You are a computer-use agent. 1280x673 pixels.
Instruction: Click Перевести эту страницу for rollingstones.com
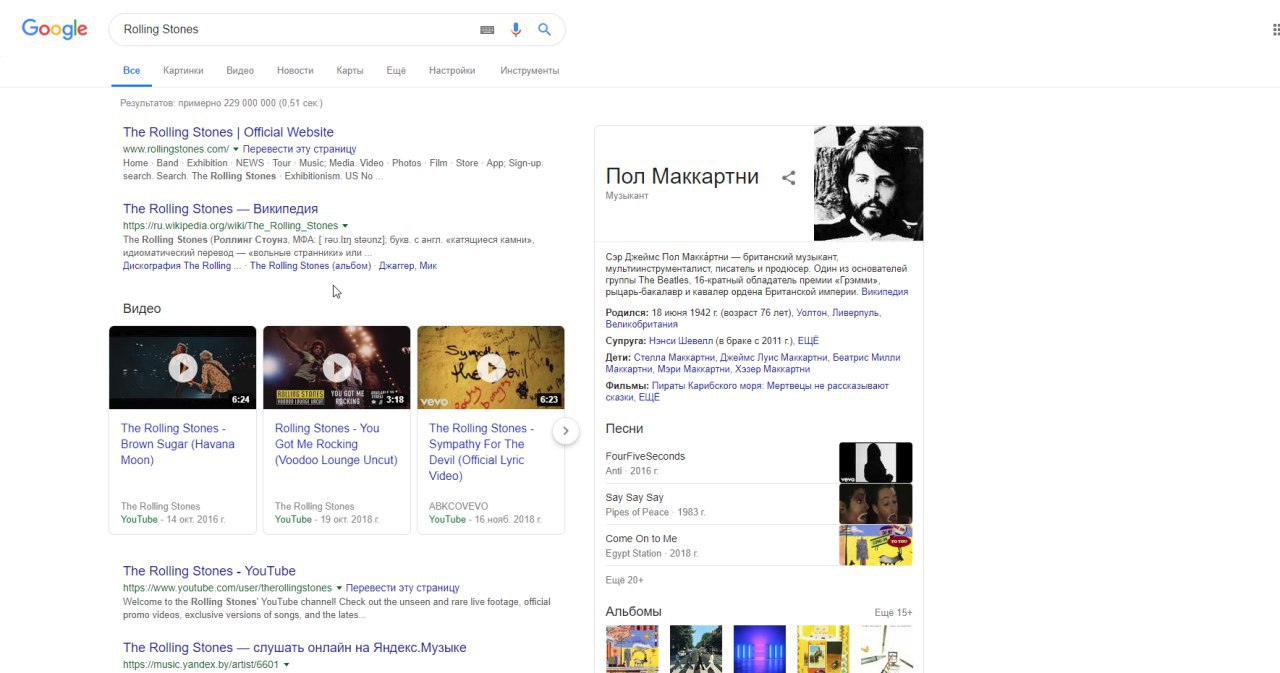click(x=299, y=149)
